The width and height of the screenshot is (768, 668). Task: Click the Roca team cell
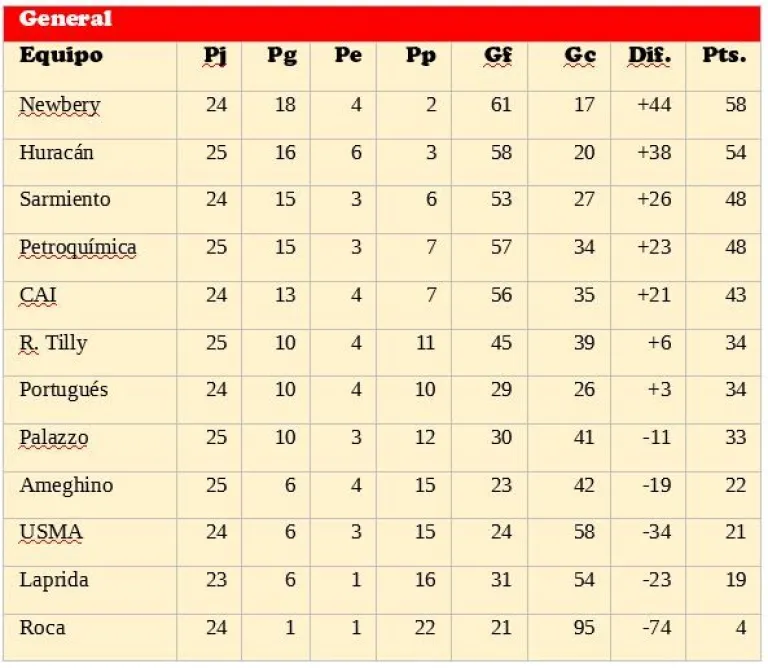click(x=42, y=627)
